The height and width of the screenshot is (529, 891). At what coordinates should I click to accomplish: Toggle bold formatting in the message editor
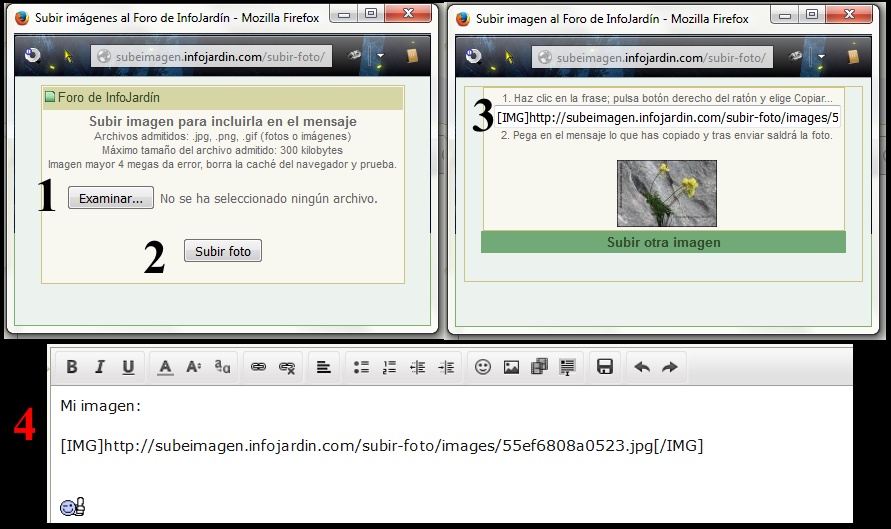tap(72, 366)
